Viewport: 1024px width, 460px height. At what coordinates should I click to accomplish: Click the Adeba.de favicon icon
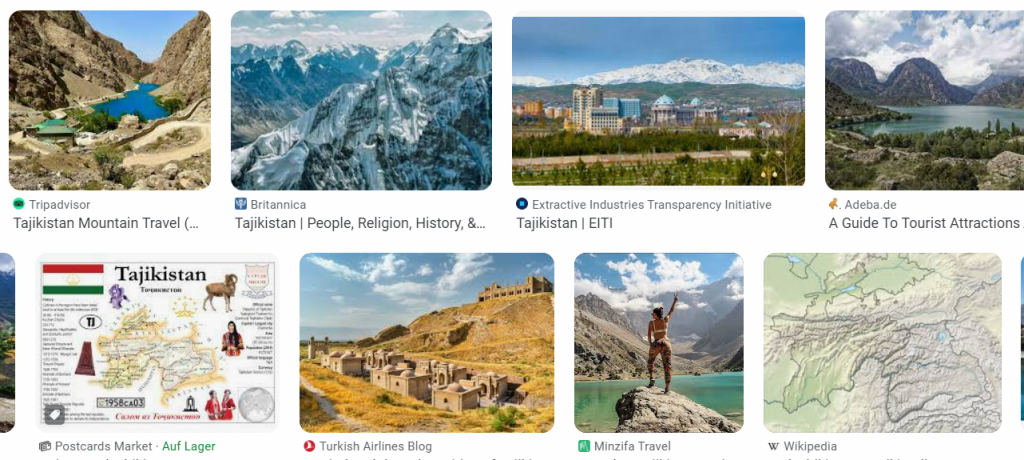click(834, 205)
